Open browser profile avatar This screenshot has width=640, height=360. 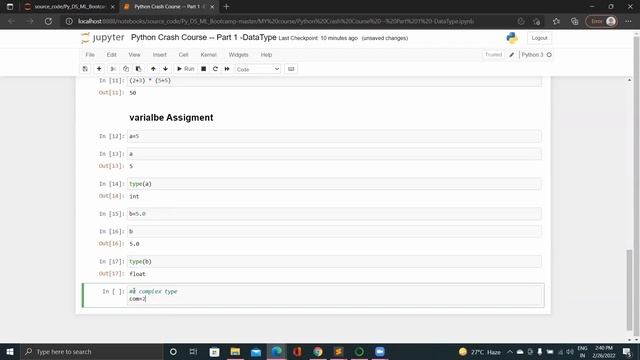click(x=611, y=21)
